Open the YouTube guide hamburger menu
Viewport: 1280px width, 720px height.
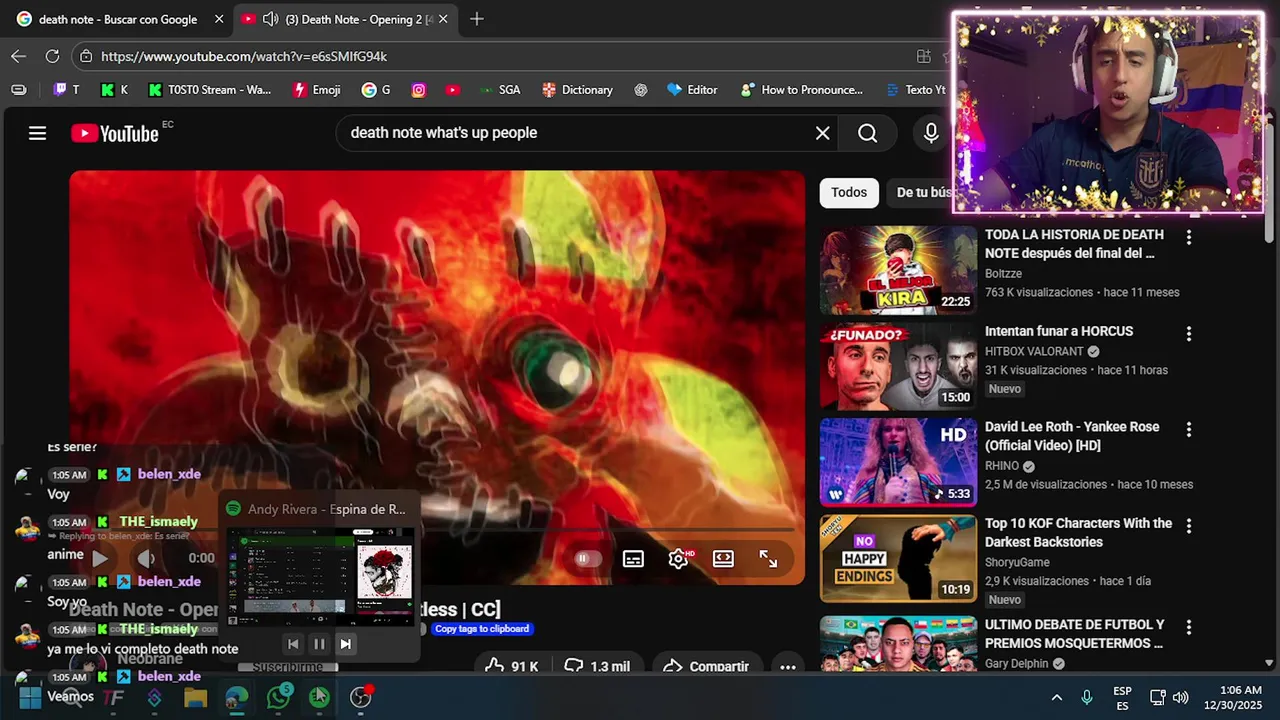coord(37,133)
